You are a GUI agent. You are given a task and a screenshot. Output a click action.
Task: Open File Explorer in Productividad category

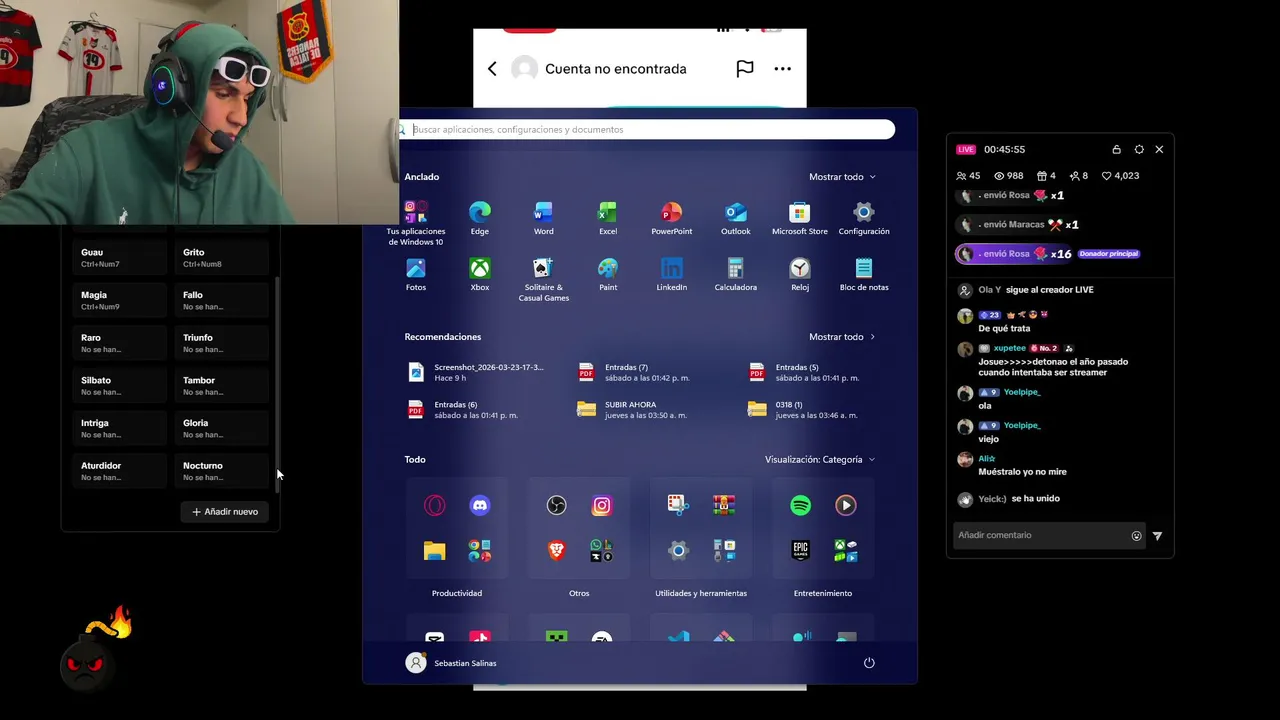click(x=434, y=550)
